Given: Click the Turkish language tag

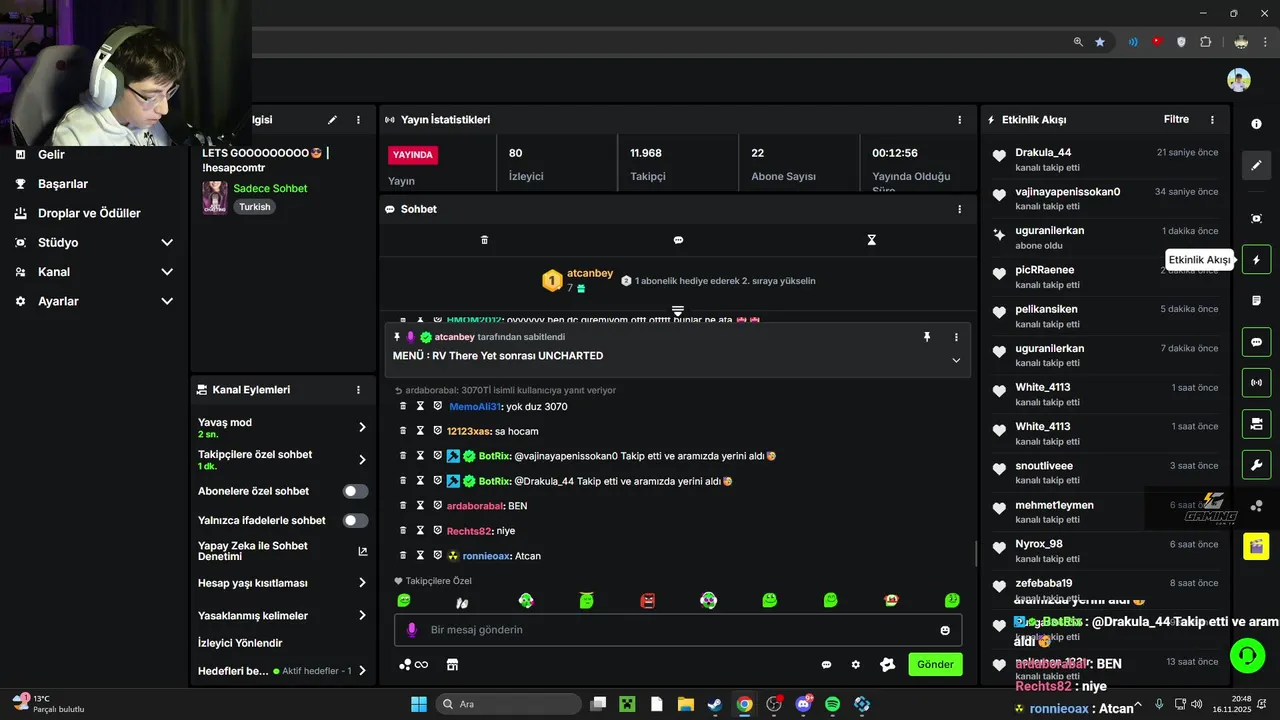Looking at the screenshot, I should pyautogui.click(x=254, y=207).
